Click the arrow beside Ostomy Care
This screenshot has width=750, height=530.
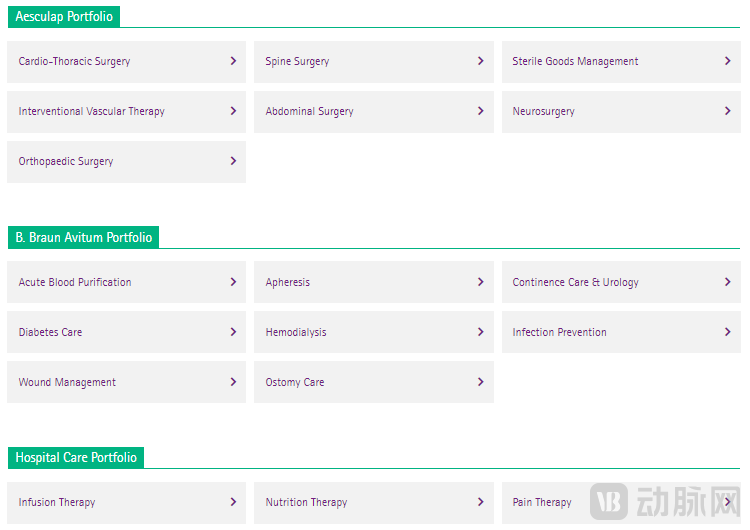click(480, 382)
